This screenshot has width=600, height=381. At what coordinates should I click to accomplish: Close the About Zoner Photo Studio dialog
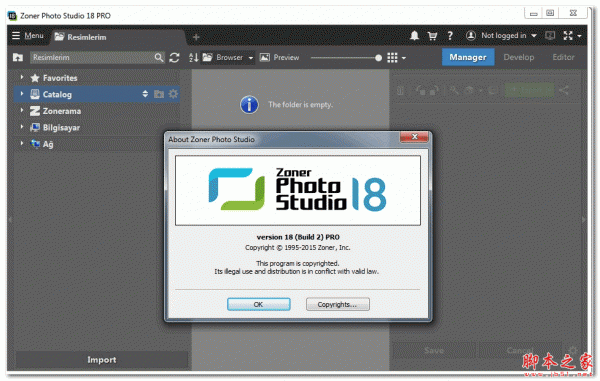(414, 137)
